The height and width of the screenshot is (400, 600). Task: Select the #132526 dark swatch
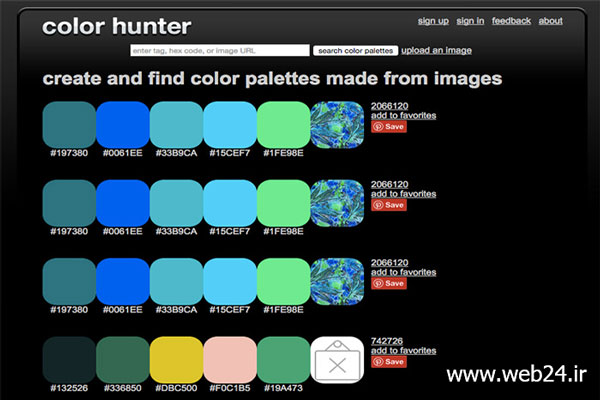(x=69, y=360)
